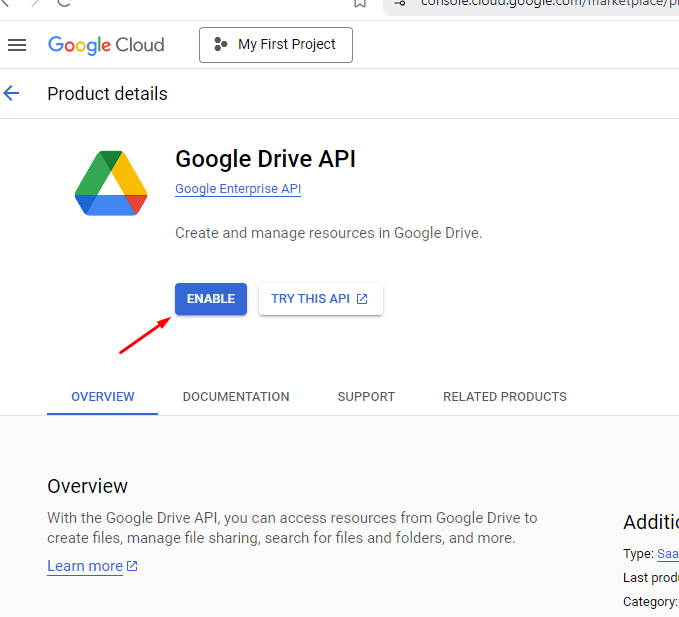Enable the Google Drive API
Screen dimensions: 679x617
[211, 299]
